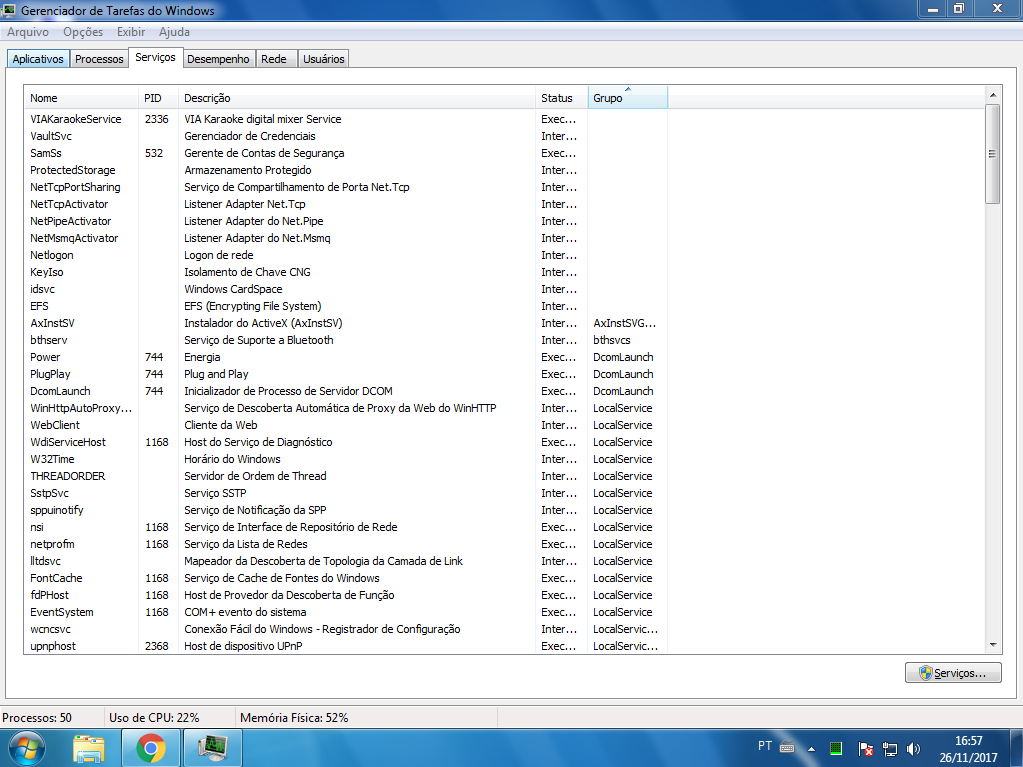Select the Power service row
This screenshot has width=1023, height=767.
pyautogui.click(x=346, y=356)
